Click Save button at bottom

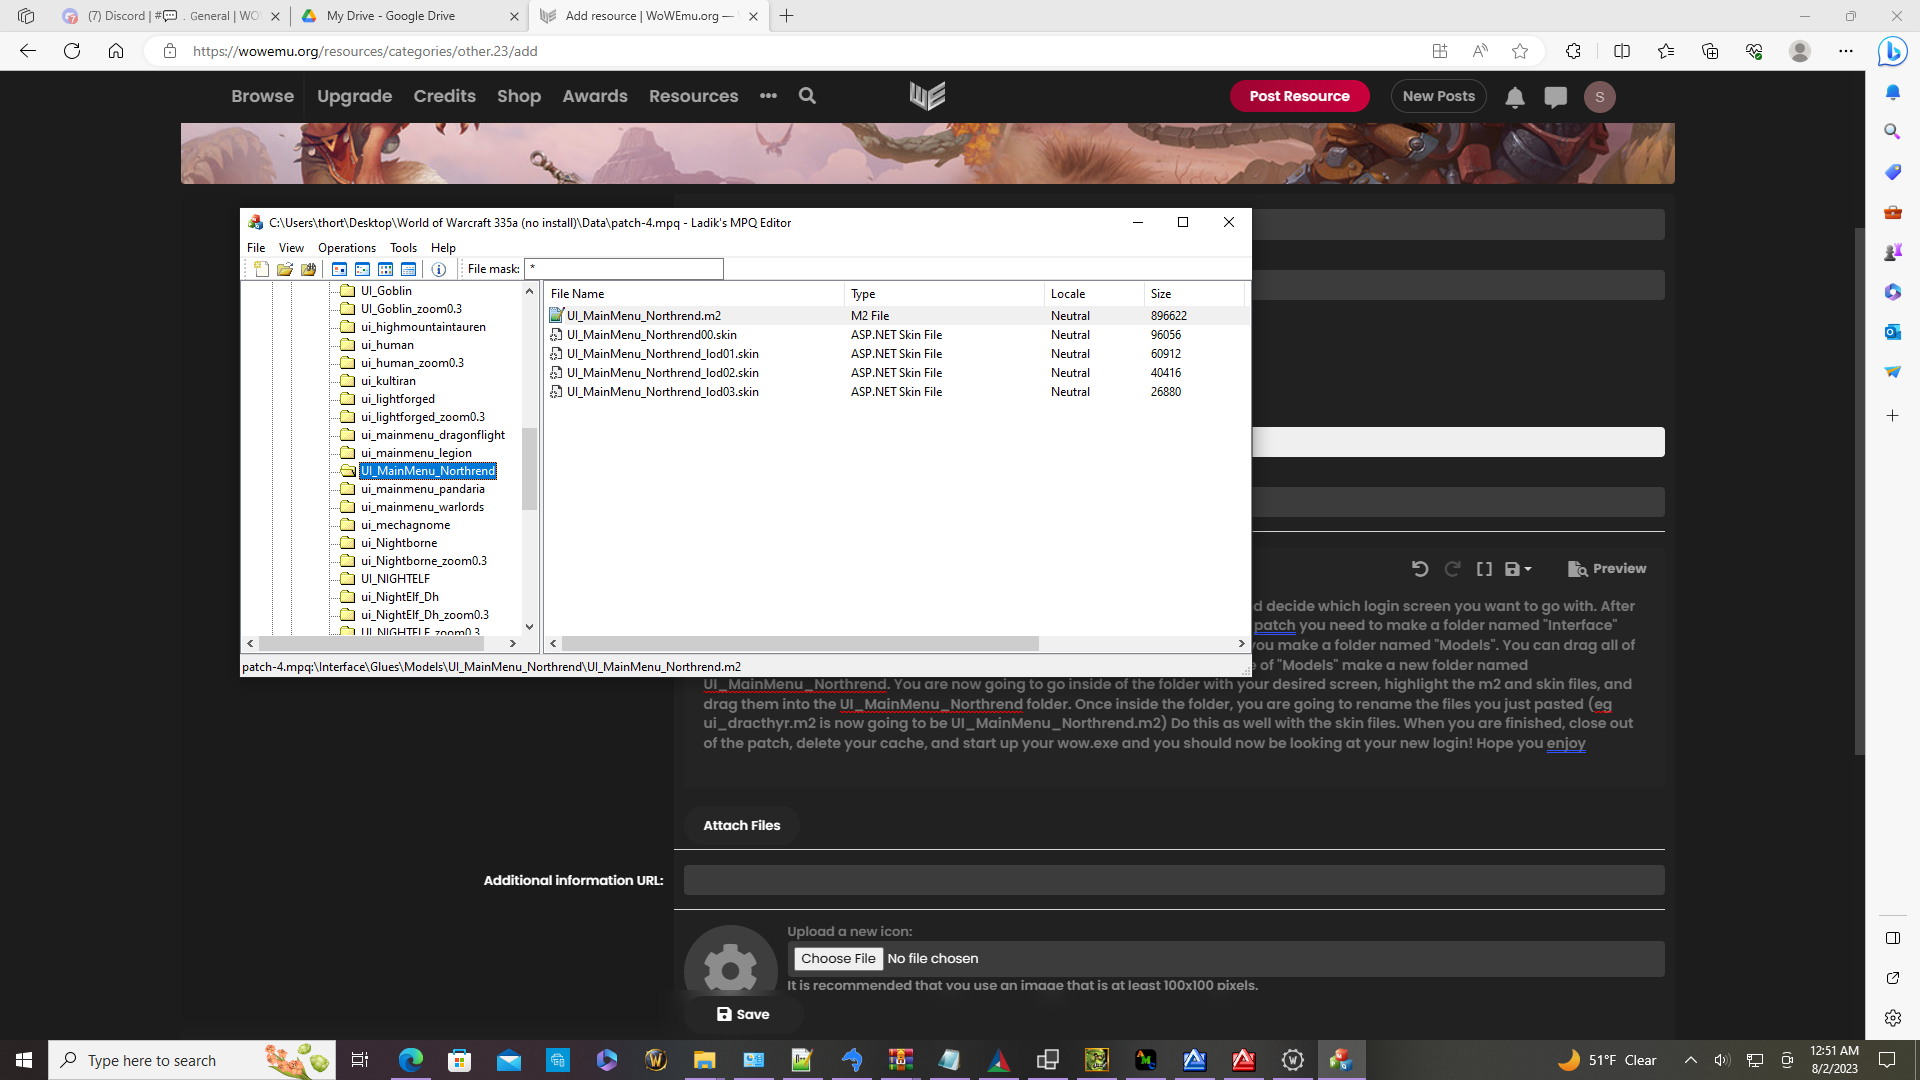(x=743, y=1014)
